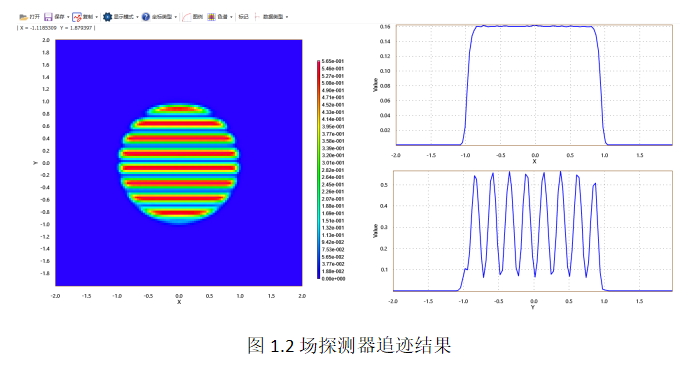698x375 pixels.
Task: Click the Mark (标记) toolbar button
Action: [243, 17]
